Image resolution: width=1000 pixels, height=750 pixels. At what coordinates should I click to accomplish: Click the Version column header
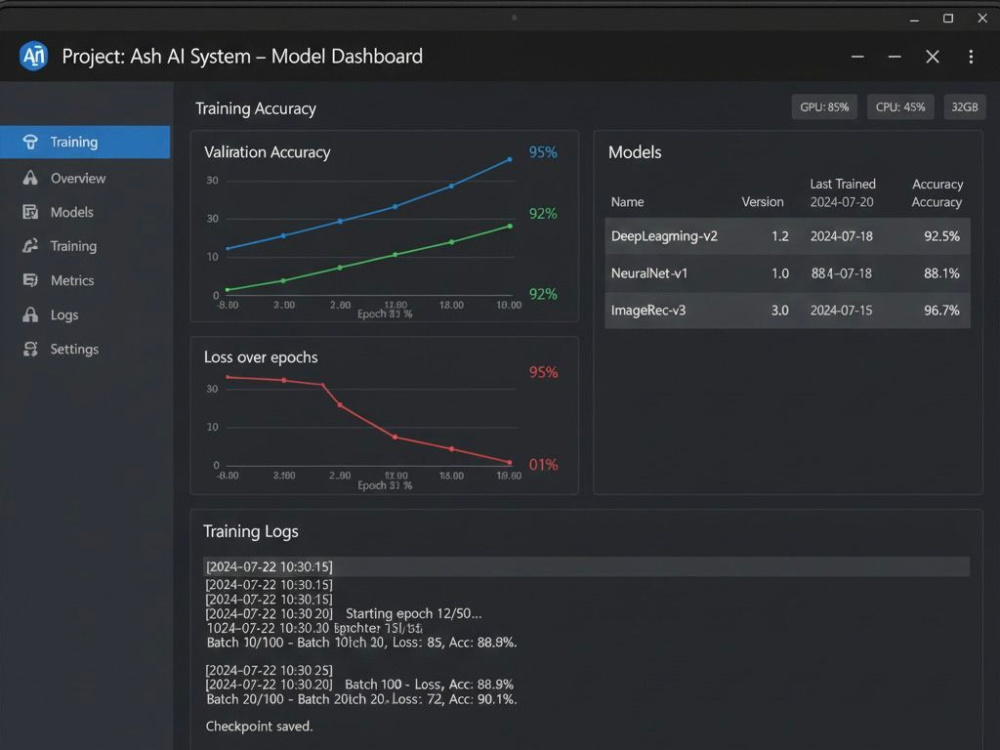762,202
